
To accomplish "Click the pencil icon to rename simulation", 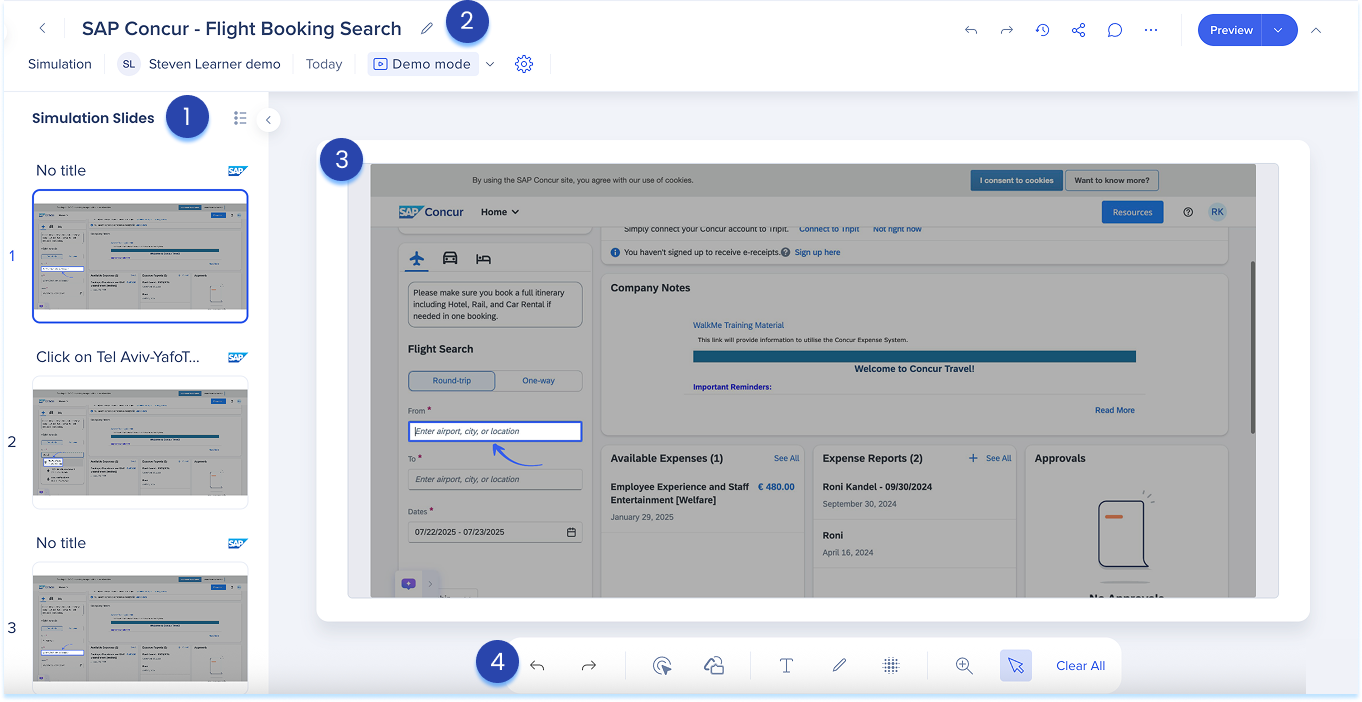I will point(427,29).
